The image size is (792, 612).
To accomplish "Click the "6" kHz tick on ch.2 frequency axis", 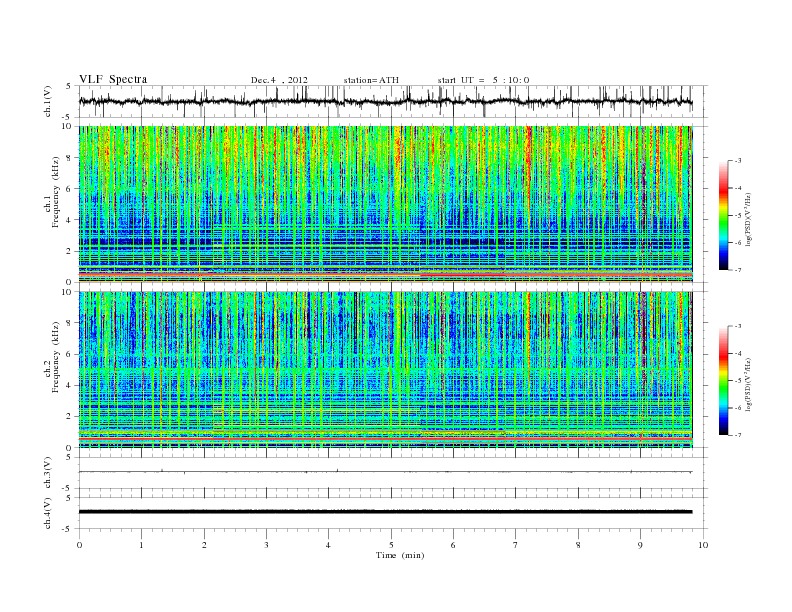I will pos(69,354).
